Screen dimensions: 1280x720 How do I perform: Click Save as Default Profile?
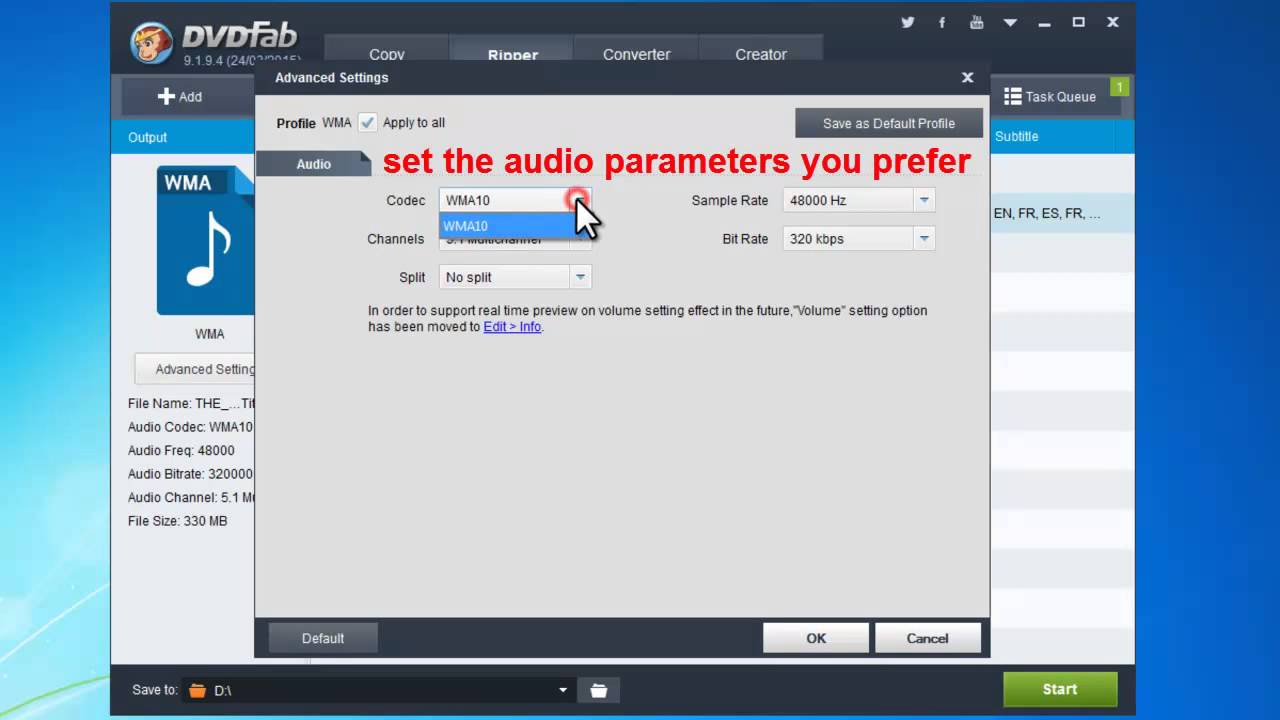tap(889, 123)
